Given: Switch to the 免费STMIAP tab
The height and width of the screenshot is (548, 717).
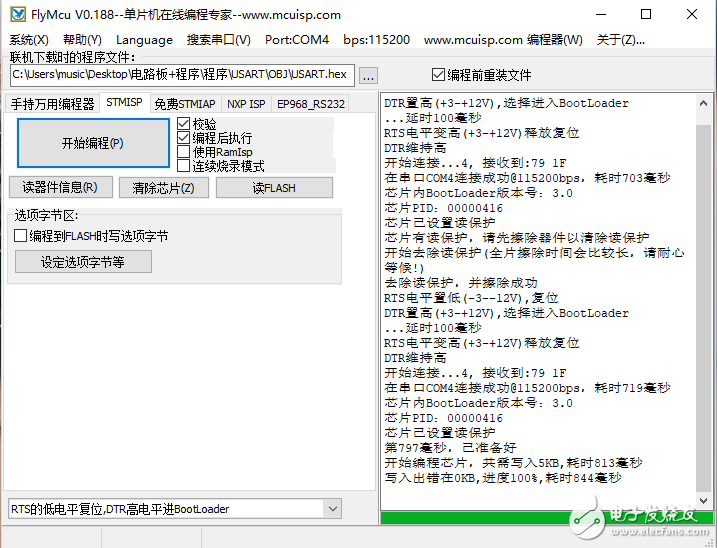Looking at the screenshot, I should (x=185, y=104).
